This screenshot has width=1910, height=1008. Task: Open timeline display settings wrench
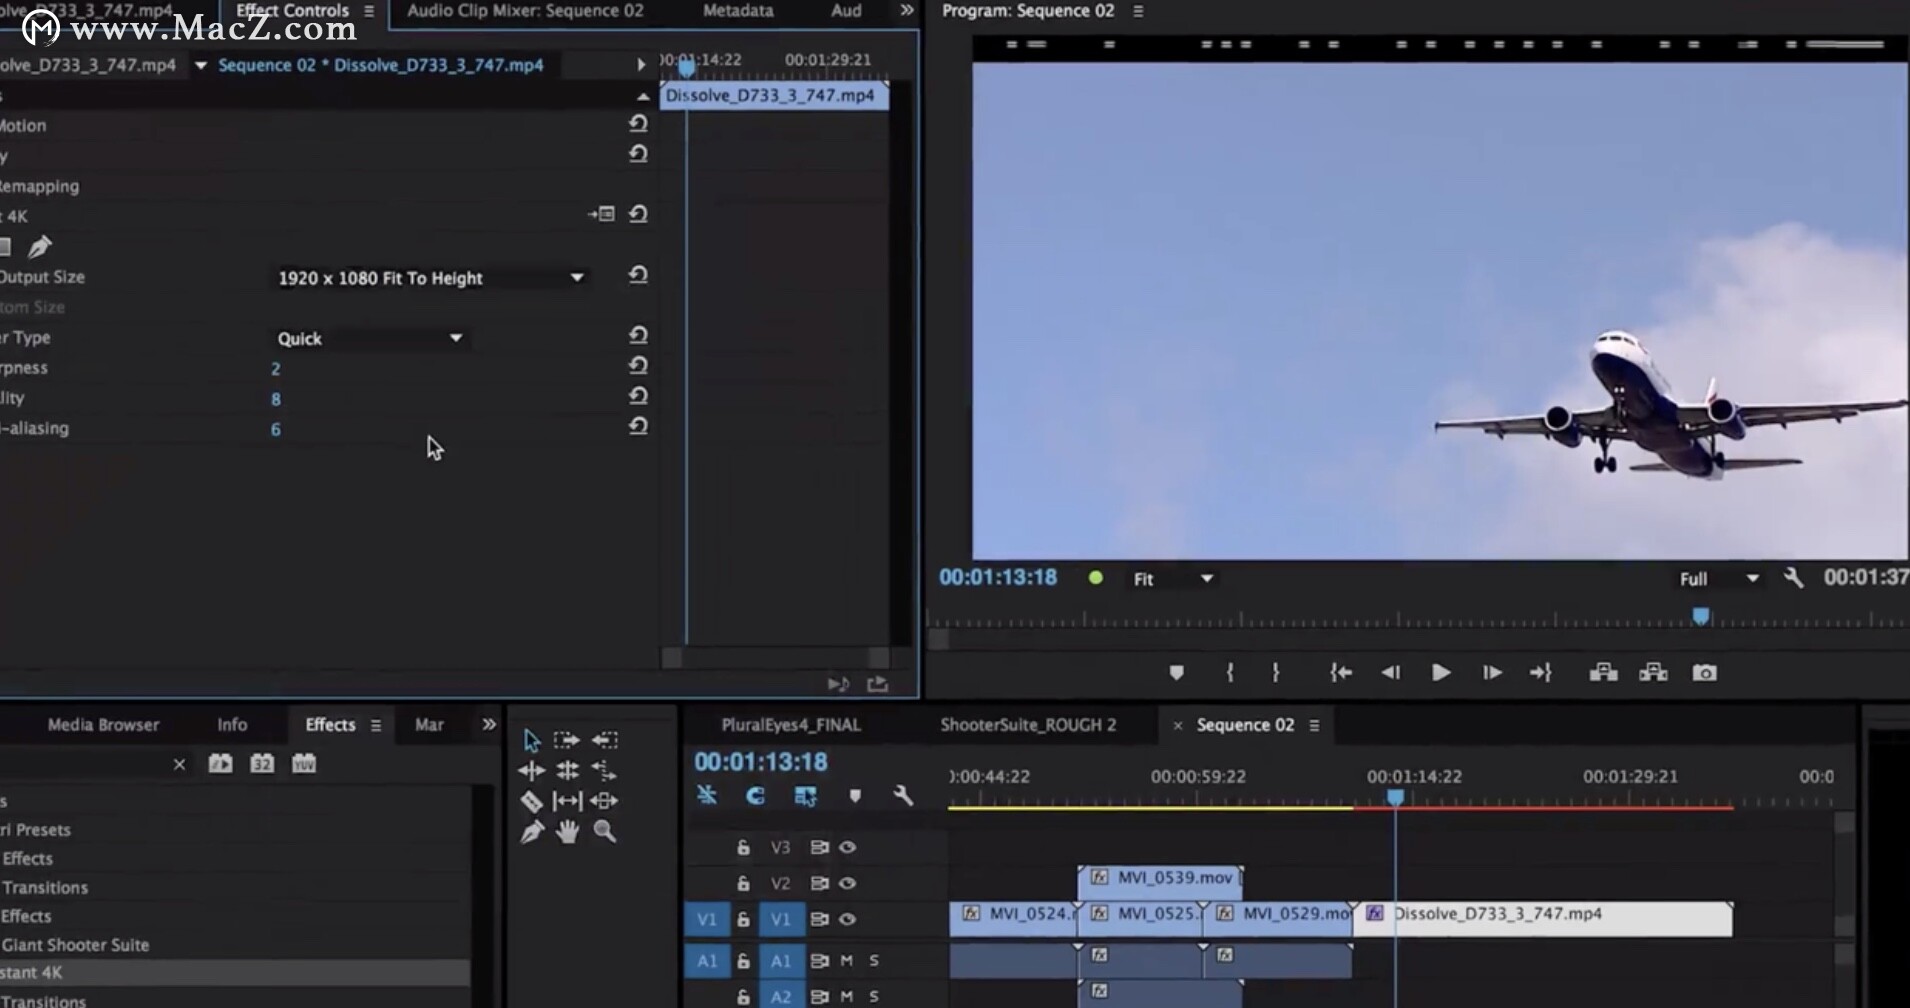pyautogui.click(x=902, y=796)
